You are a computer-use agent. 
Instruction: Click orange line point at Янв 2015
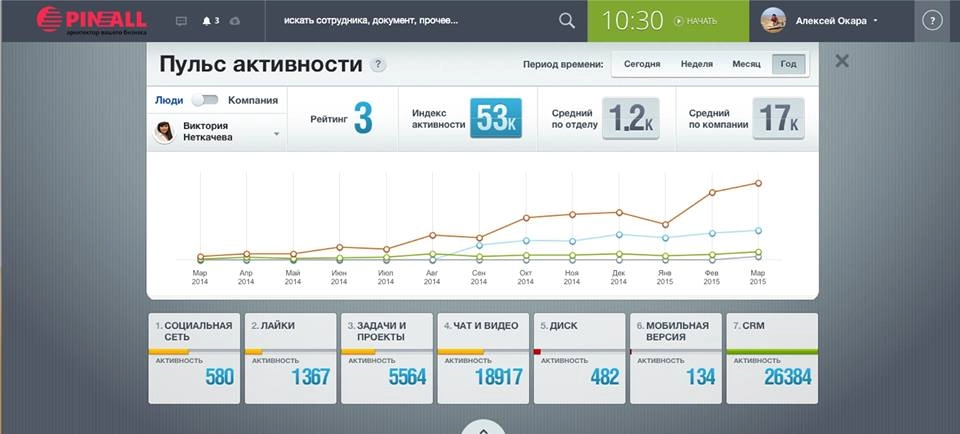(x=666, y=224)
